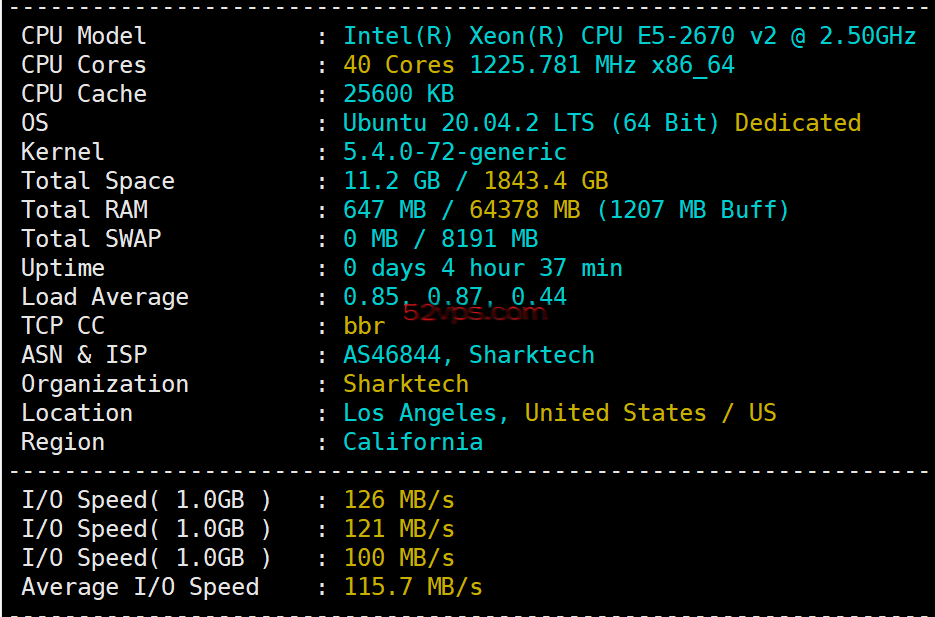Click the 'ASN & ISP' label
Image resolution: width=935 pixels, height=617 pixels.
84,355
